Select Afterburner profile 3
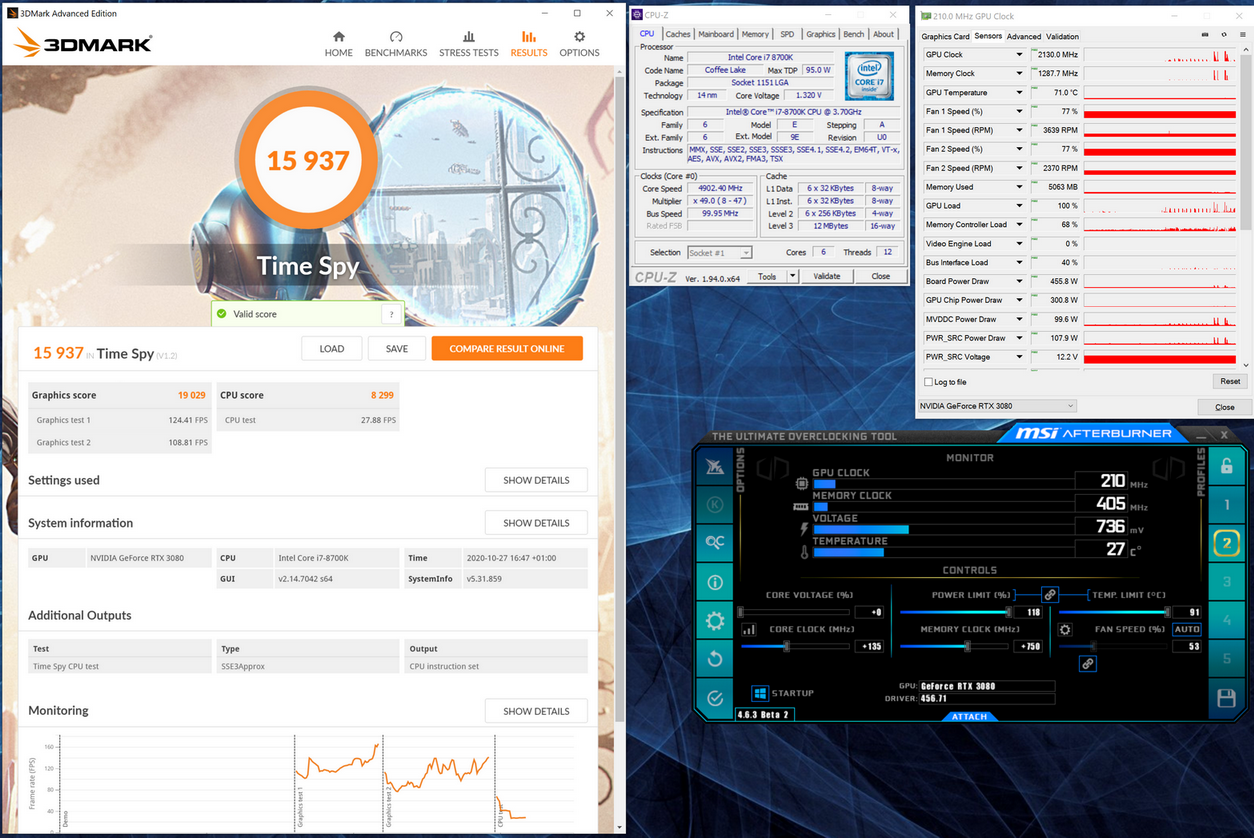 [1226, 582]
